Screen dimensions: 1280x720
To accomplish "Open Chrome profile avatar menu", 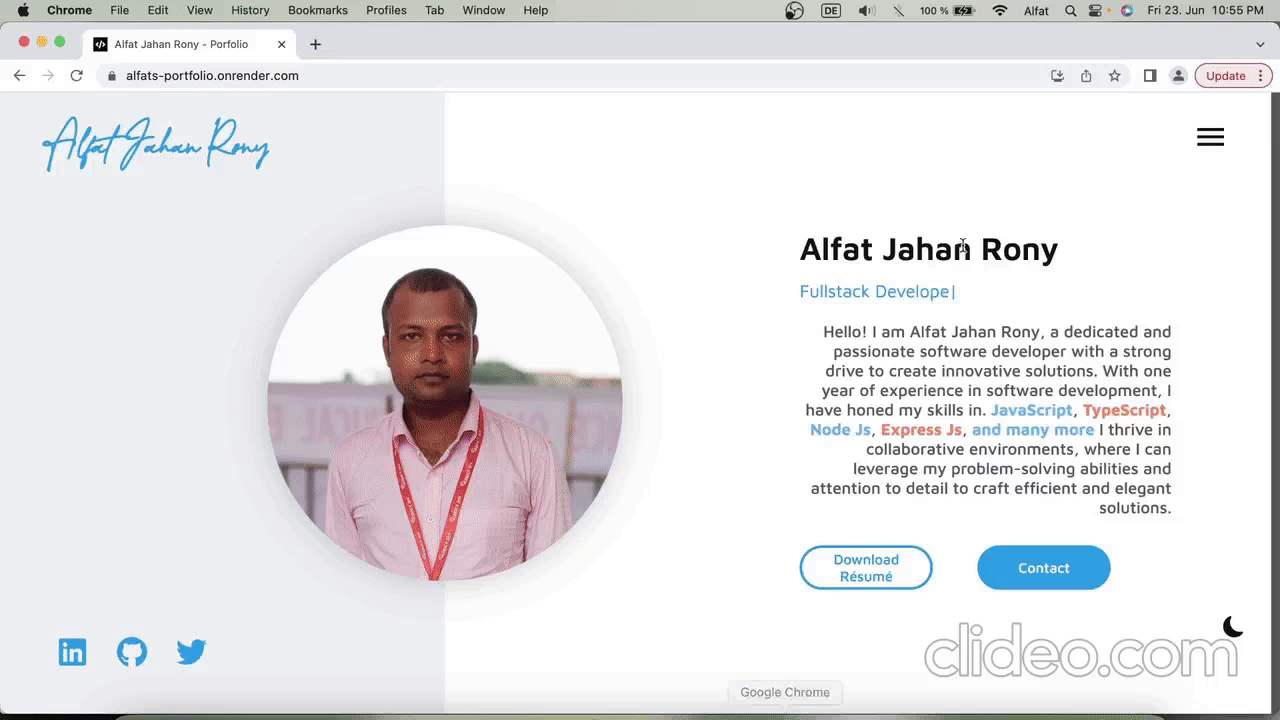I will pos(1178,76).
